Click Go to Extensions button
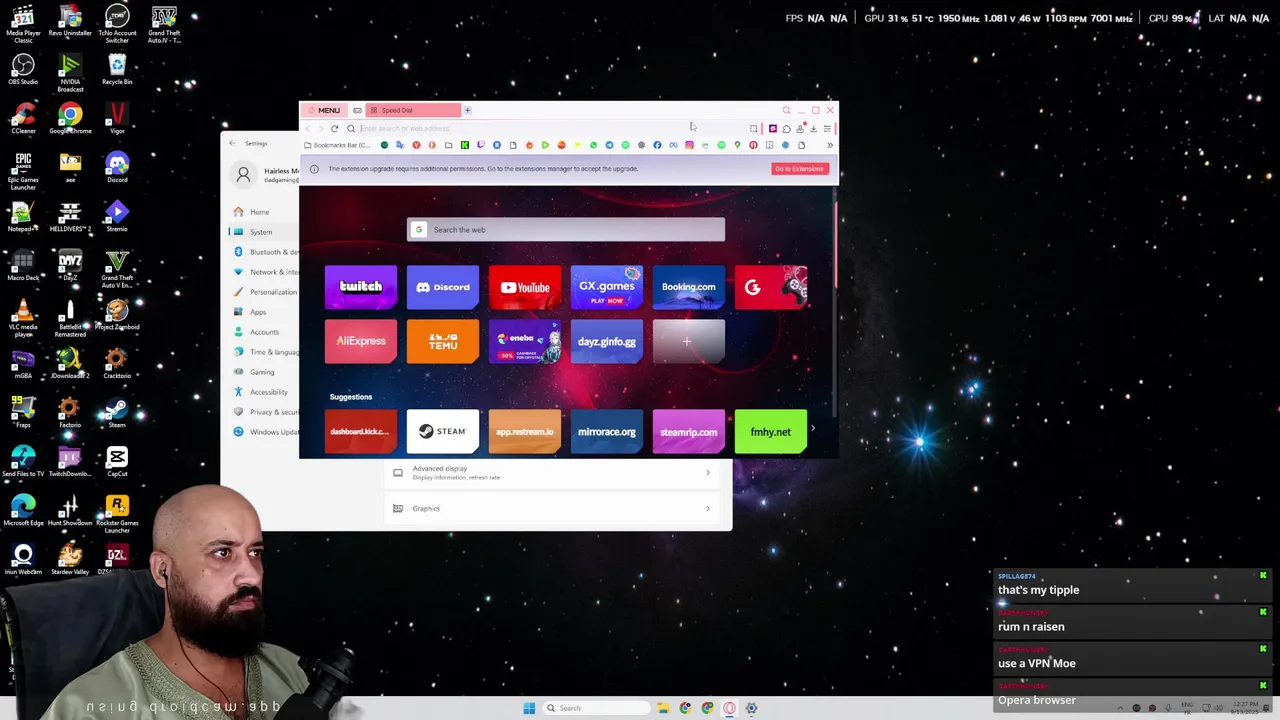 799,168
